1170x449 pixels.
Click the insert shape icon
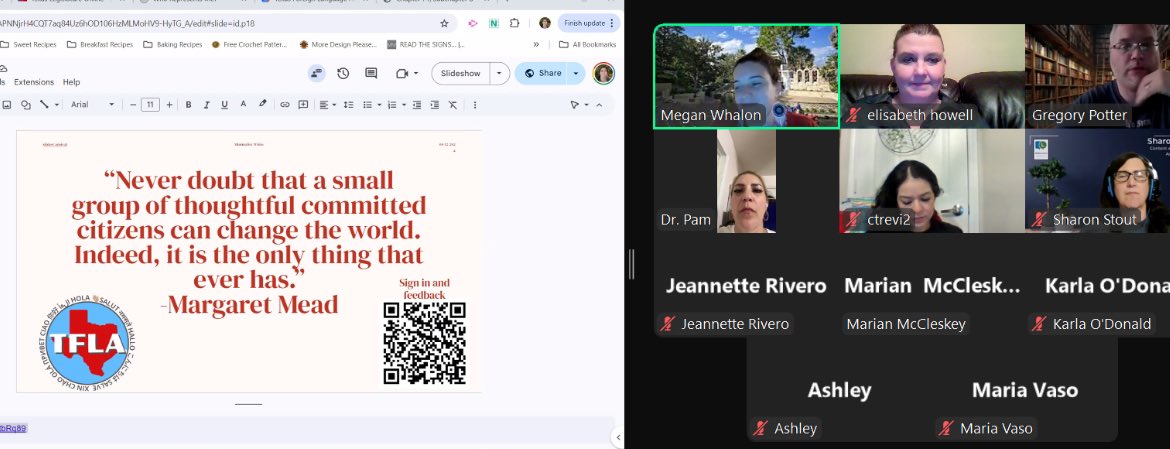point(26,105)
